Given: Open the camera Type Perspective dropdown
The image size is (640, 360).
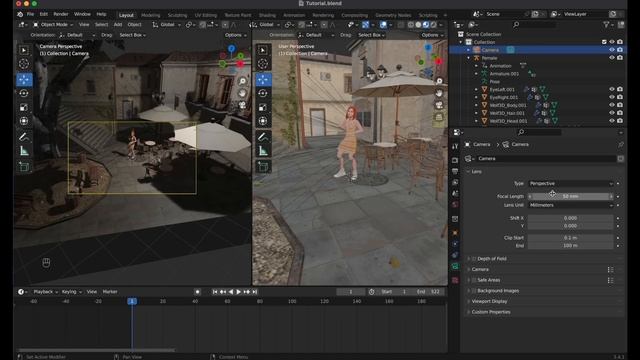Looking at the screenshot, I should tap(571, 184).
